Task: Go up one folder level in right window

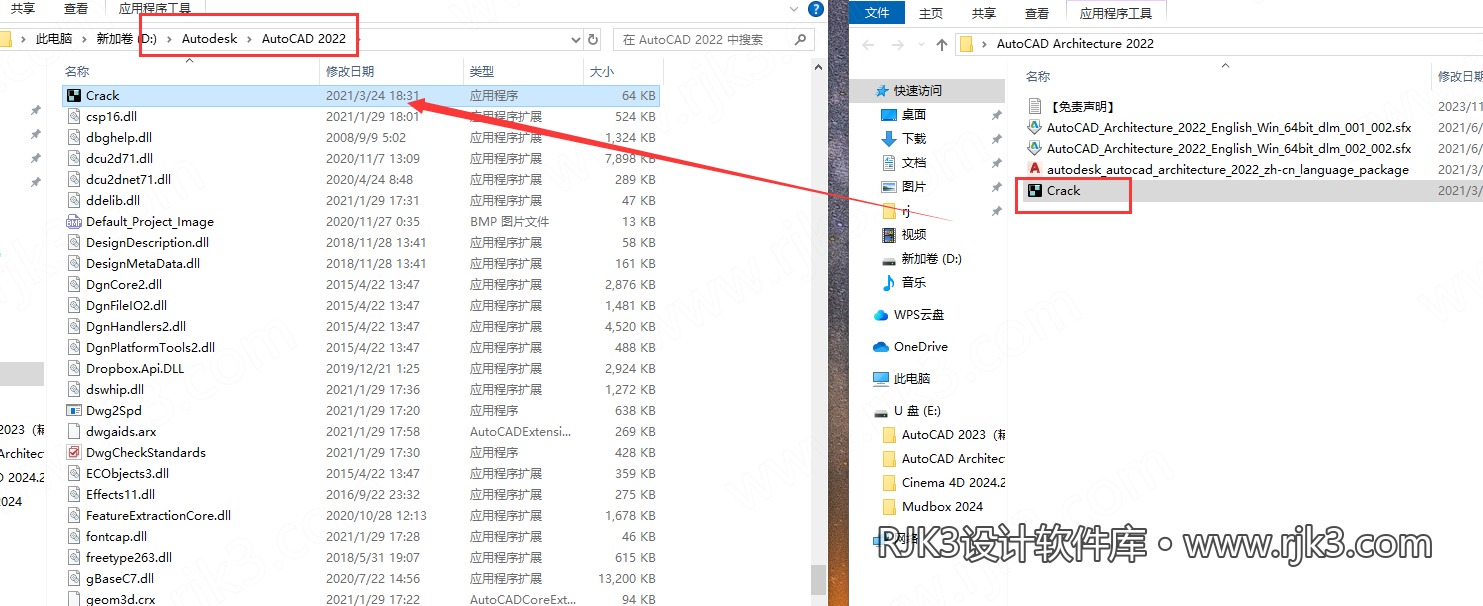Action: 941,44
